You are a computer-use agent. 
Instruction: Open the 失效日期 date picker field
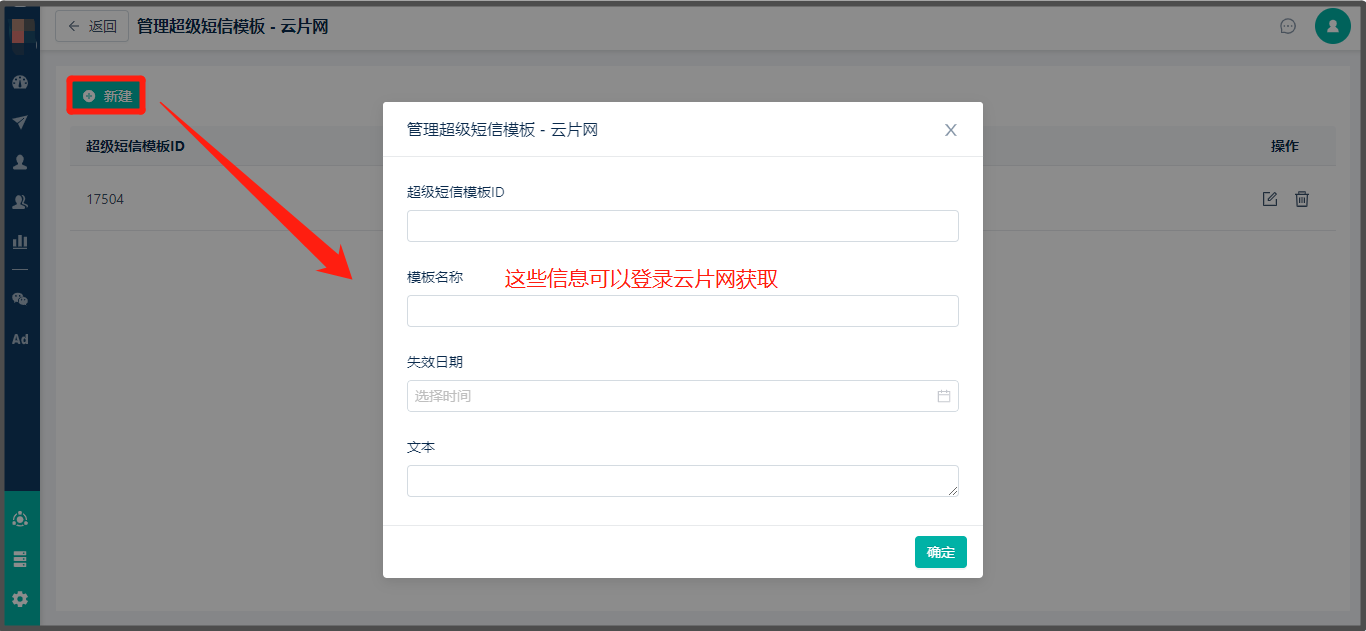click(683, 396)
